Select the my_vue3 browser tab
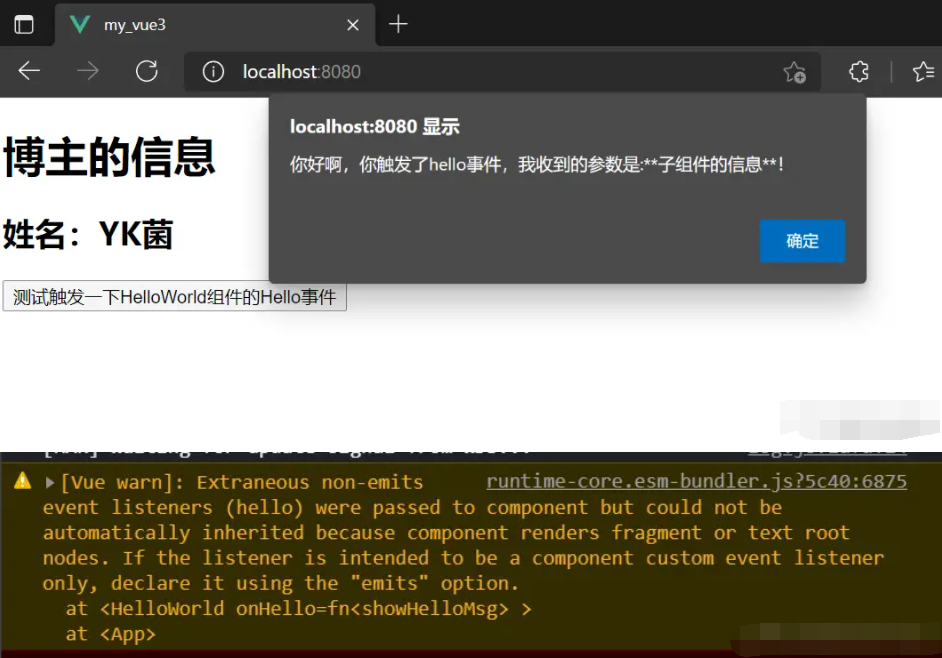Viewport: 942px width, 658px height. [x=214, y=25]
